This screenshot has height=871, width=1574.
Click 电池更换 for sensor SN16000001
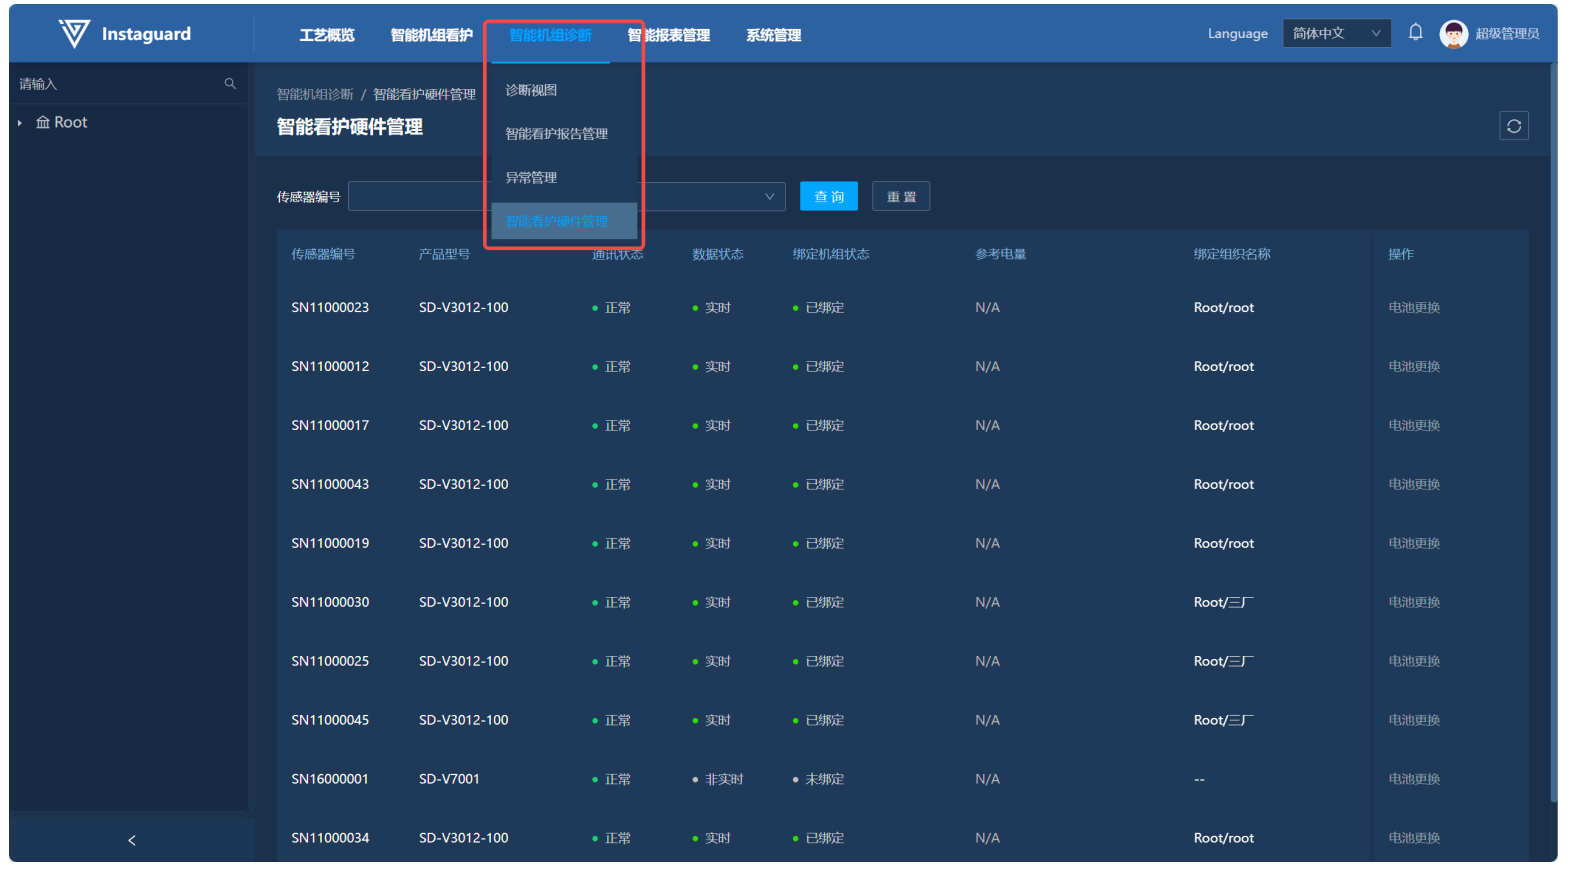[x=1413, y=779]
